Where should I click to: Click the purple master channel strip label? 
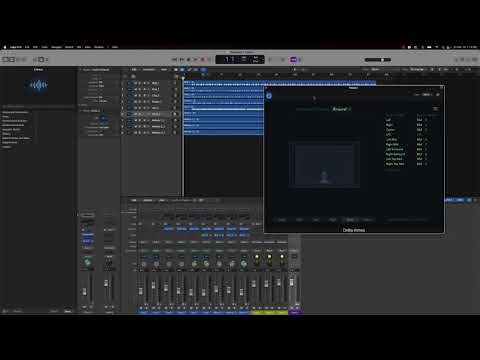point(295,312)
